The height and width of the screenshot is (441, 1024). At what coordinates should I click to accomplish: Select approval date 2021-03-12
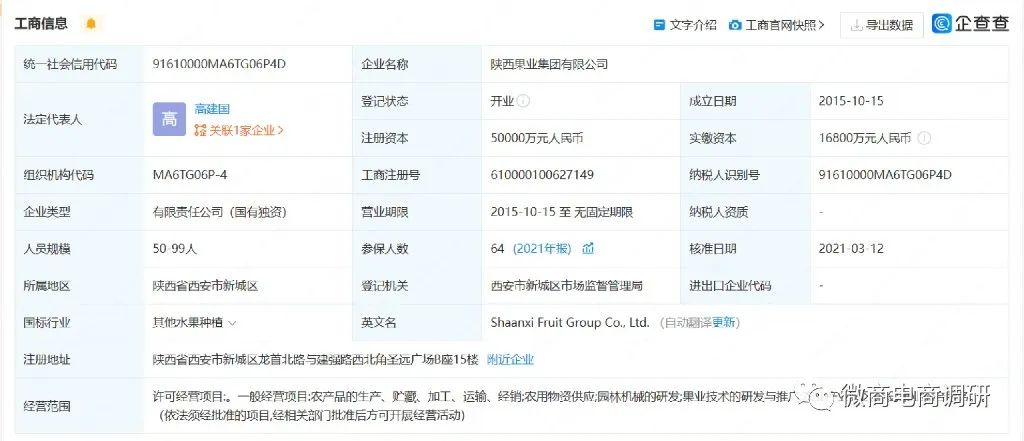pos(851,248)
